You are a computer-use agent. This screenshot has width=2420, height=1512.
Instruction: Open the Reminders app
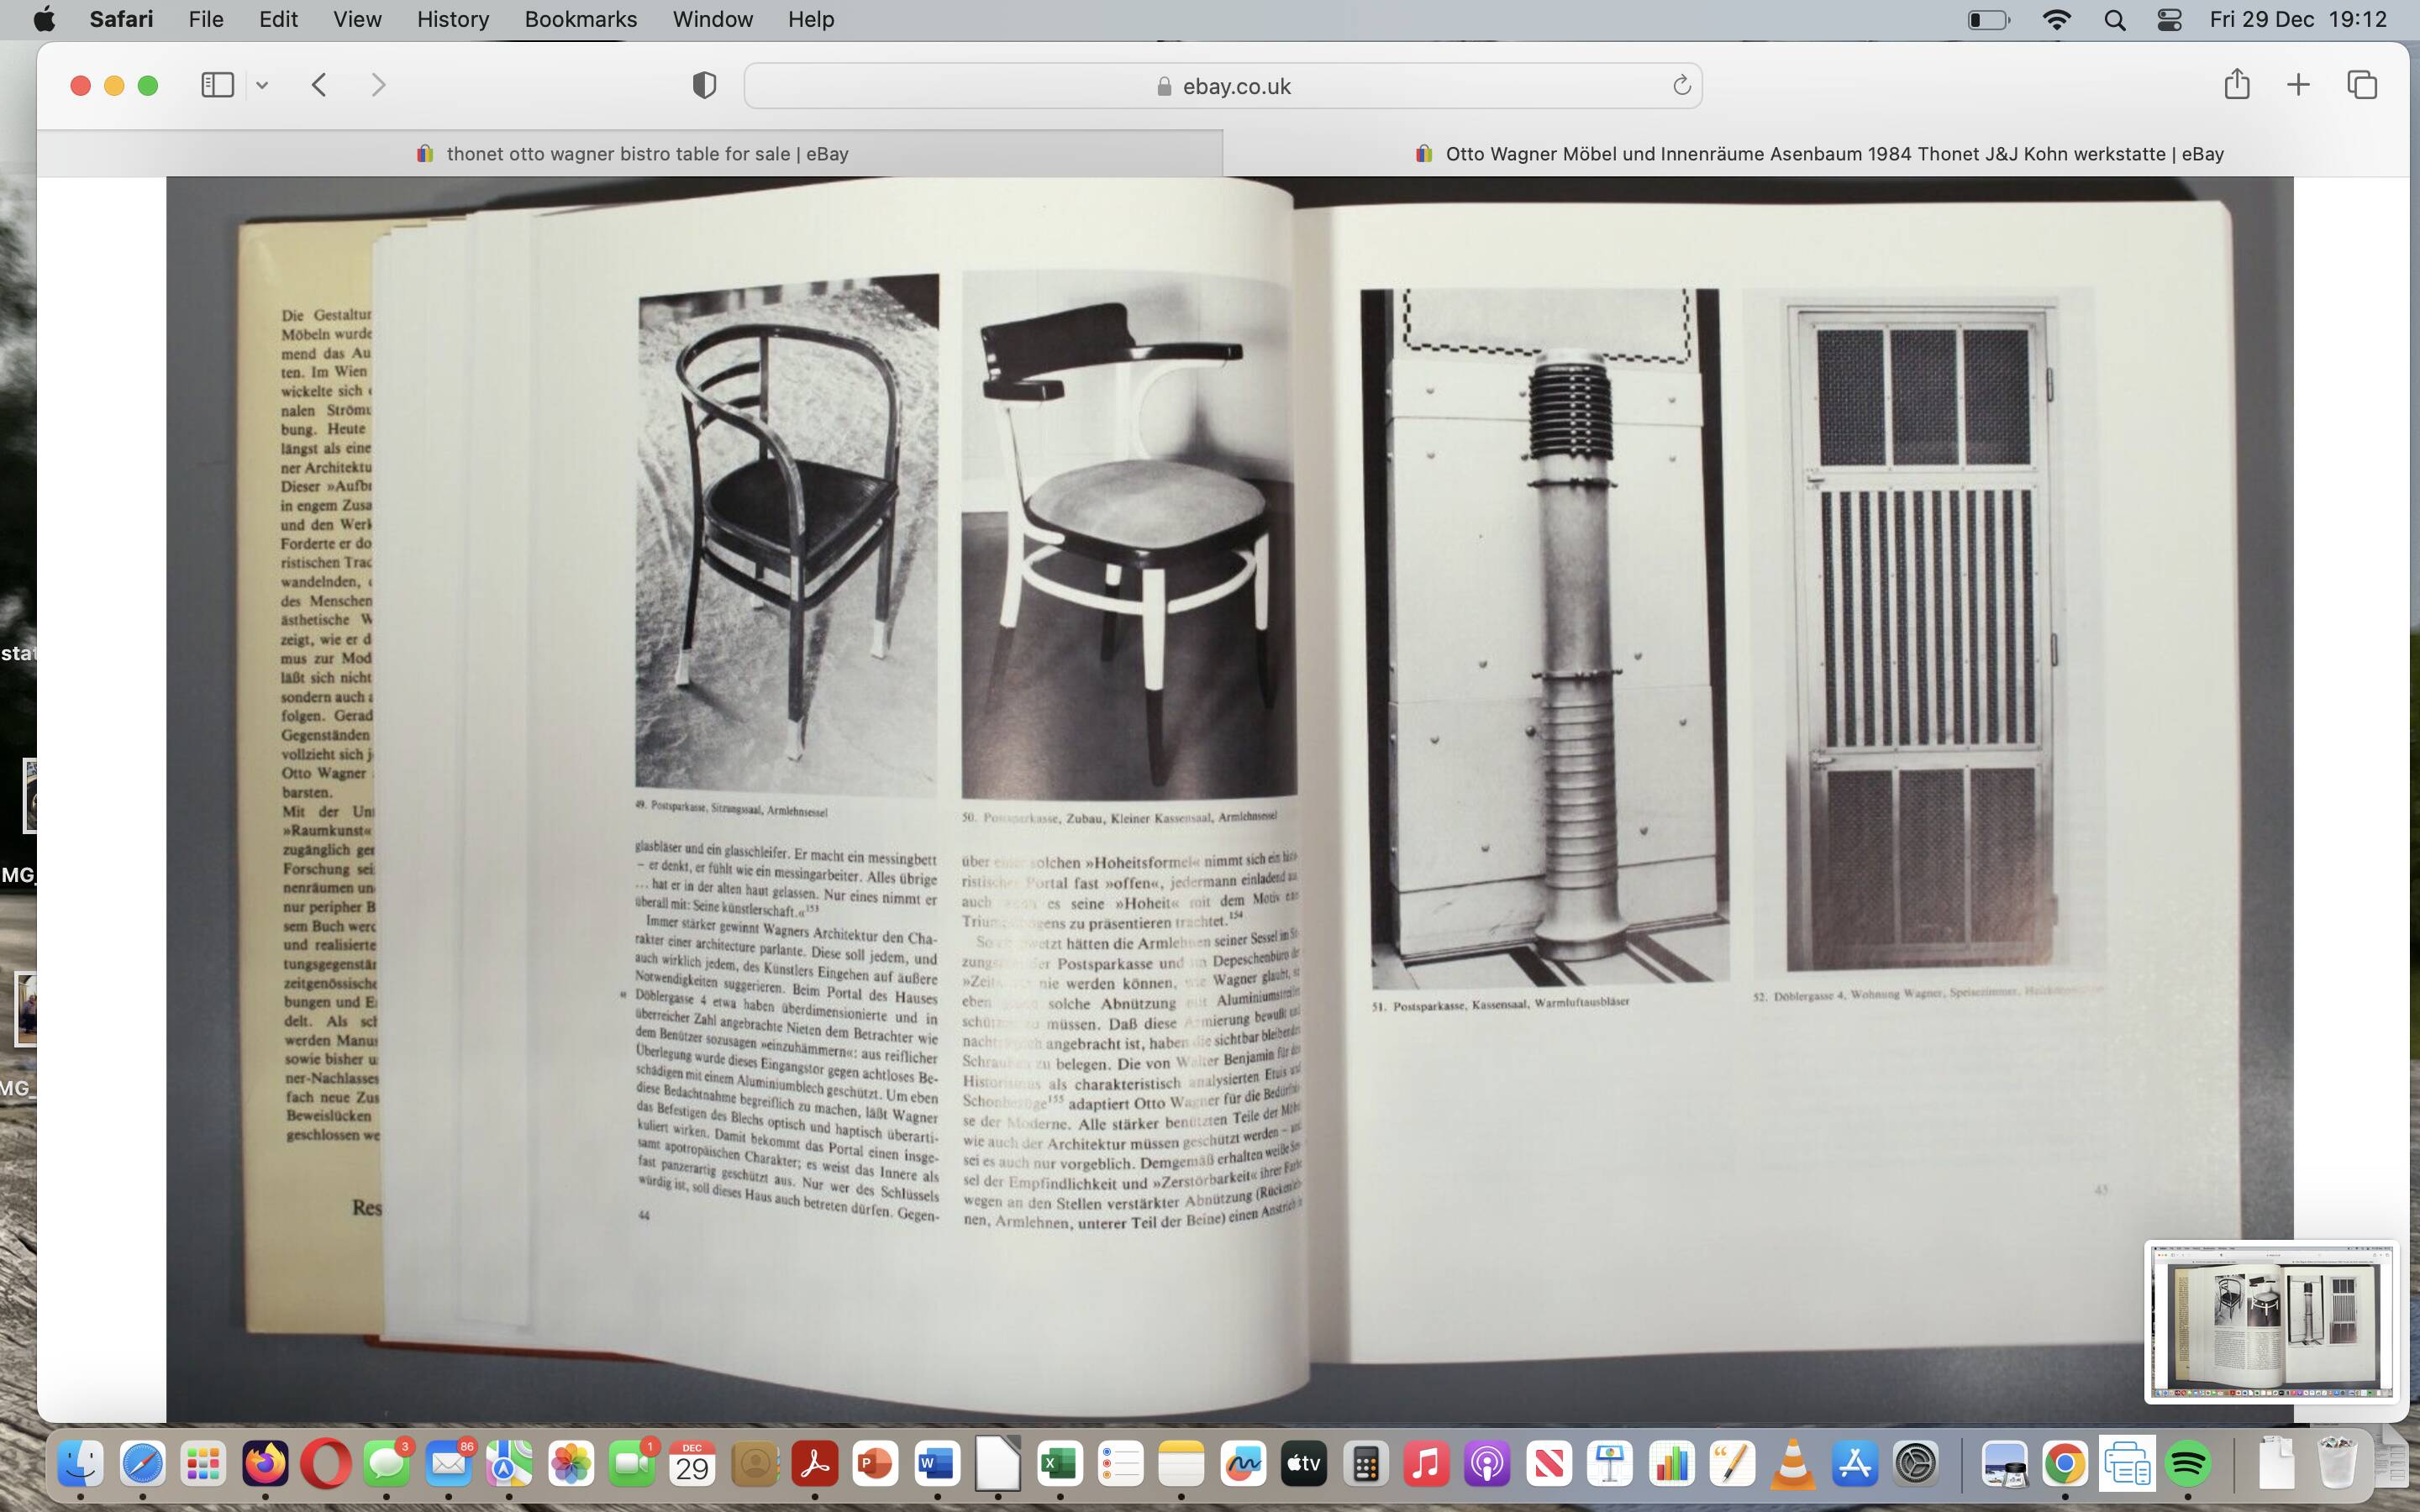pos(1121,1465)
